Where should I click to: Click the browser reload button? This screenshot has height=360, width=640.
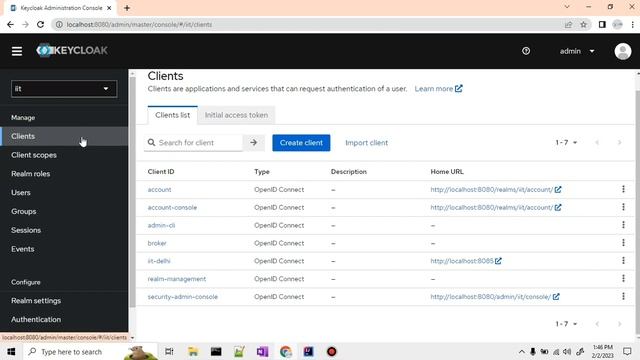tap(40, 24)
